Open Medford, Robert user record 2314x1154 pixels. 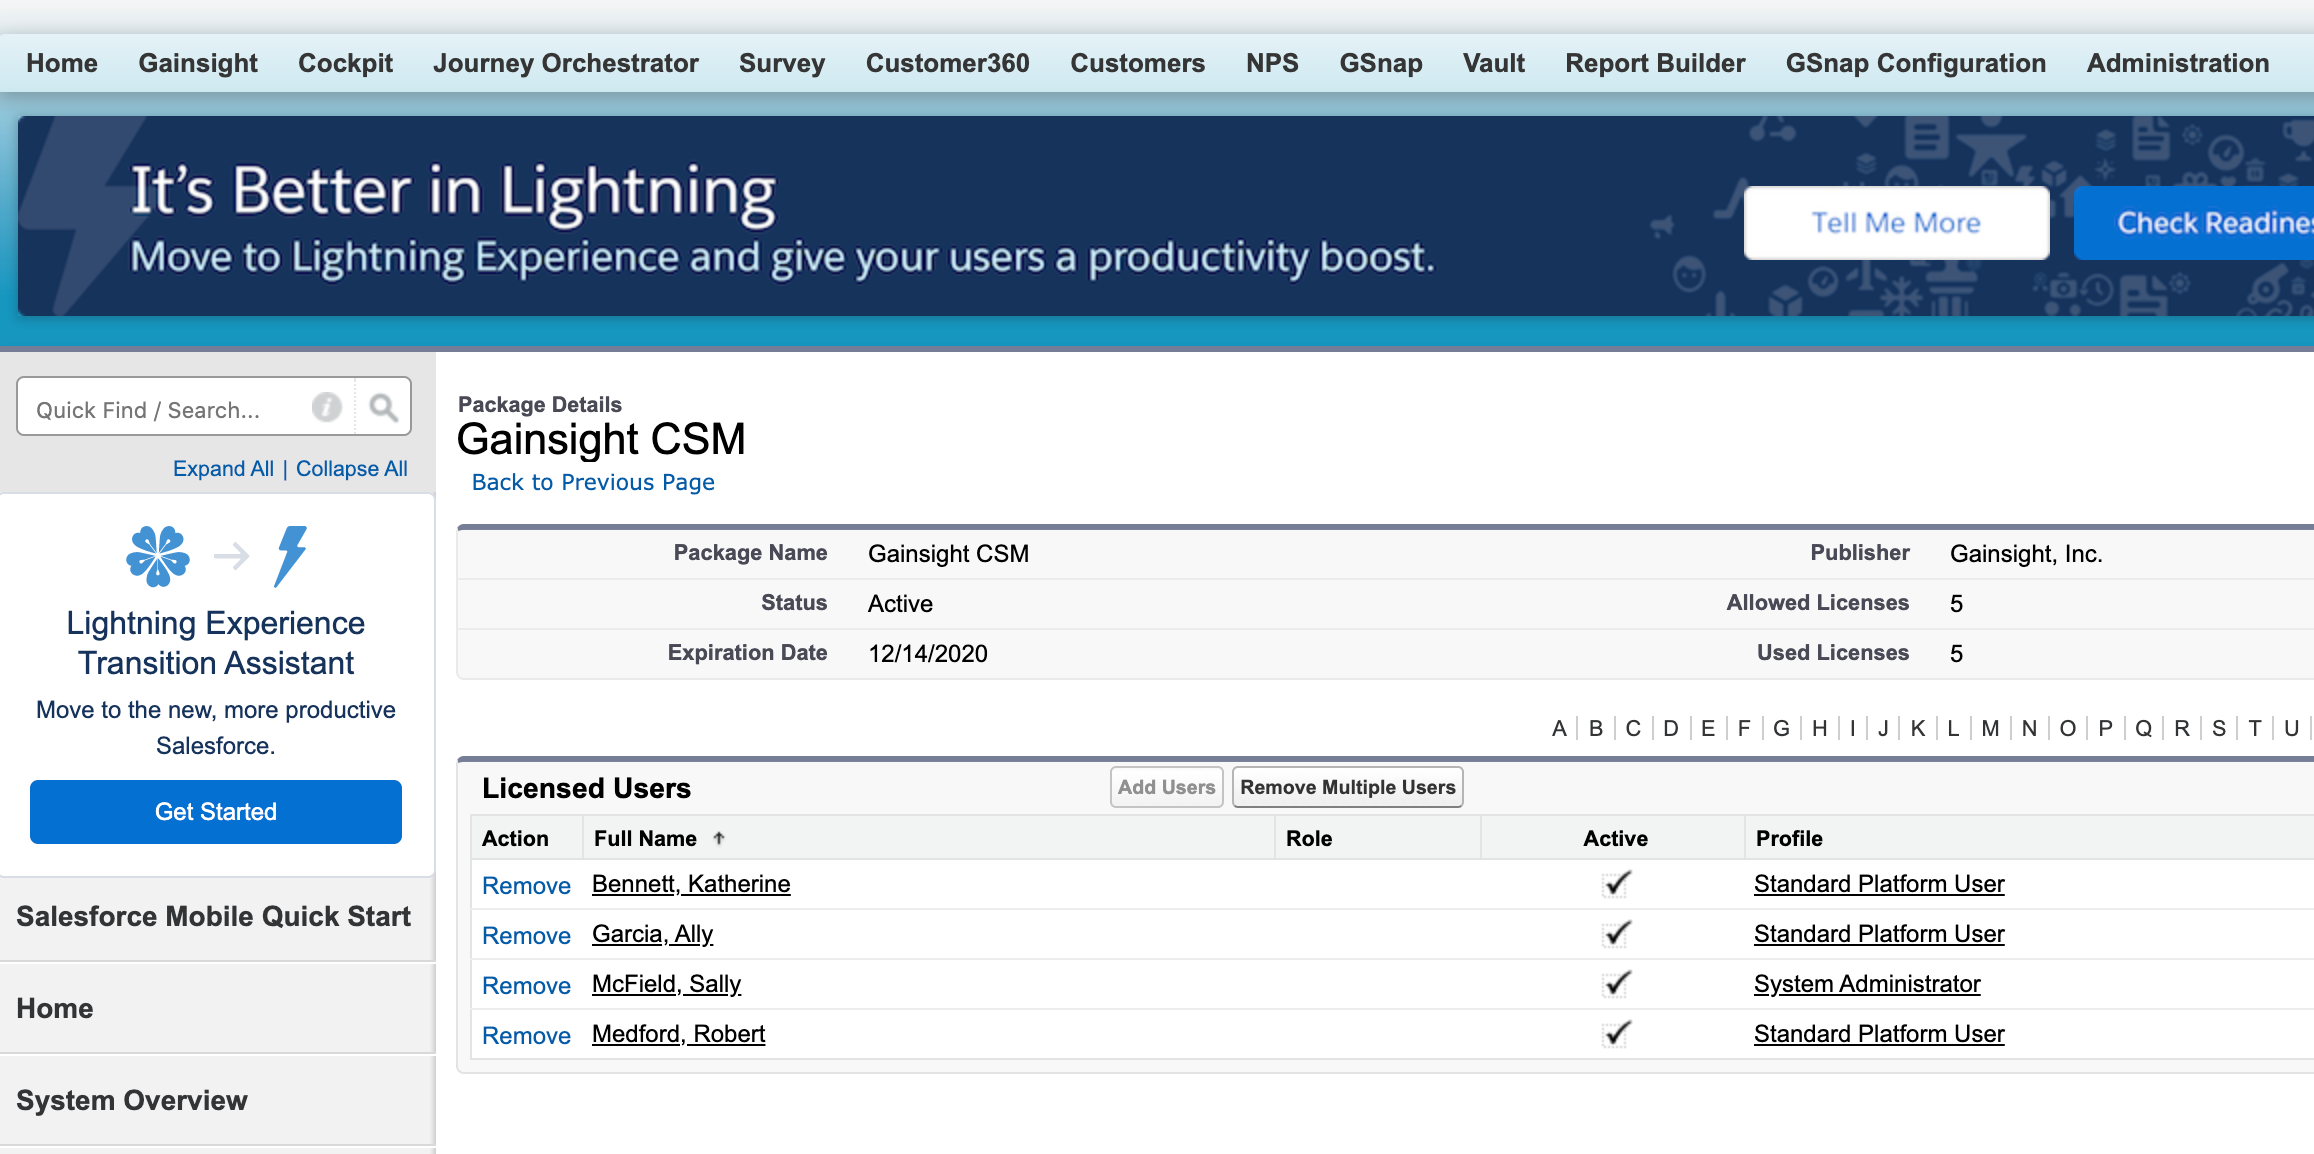pos(678,1034)
